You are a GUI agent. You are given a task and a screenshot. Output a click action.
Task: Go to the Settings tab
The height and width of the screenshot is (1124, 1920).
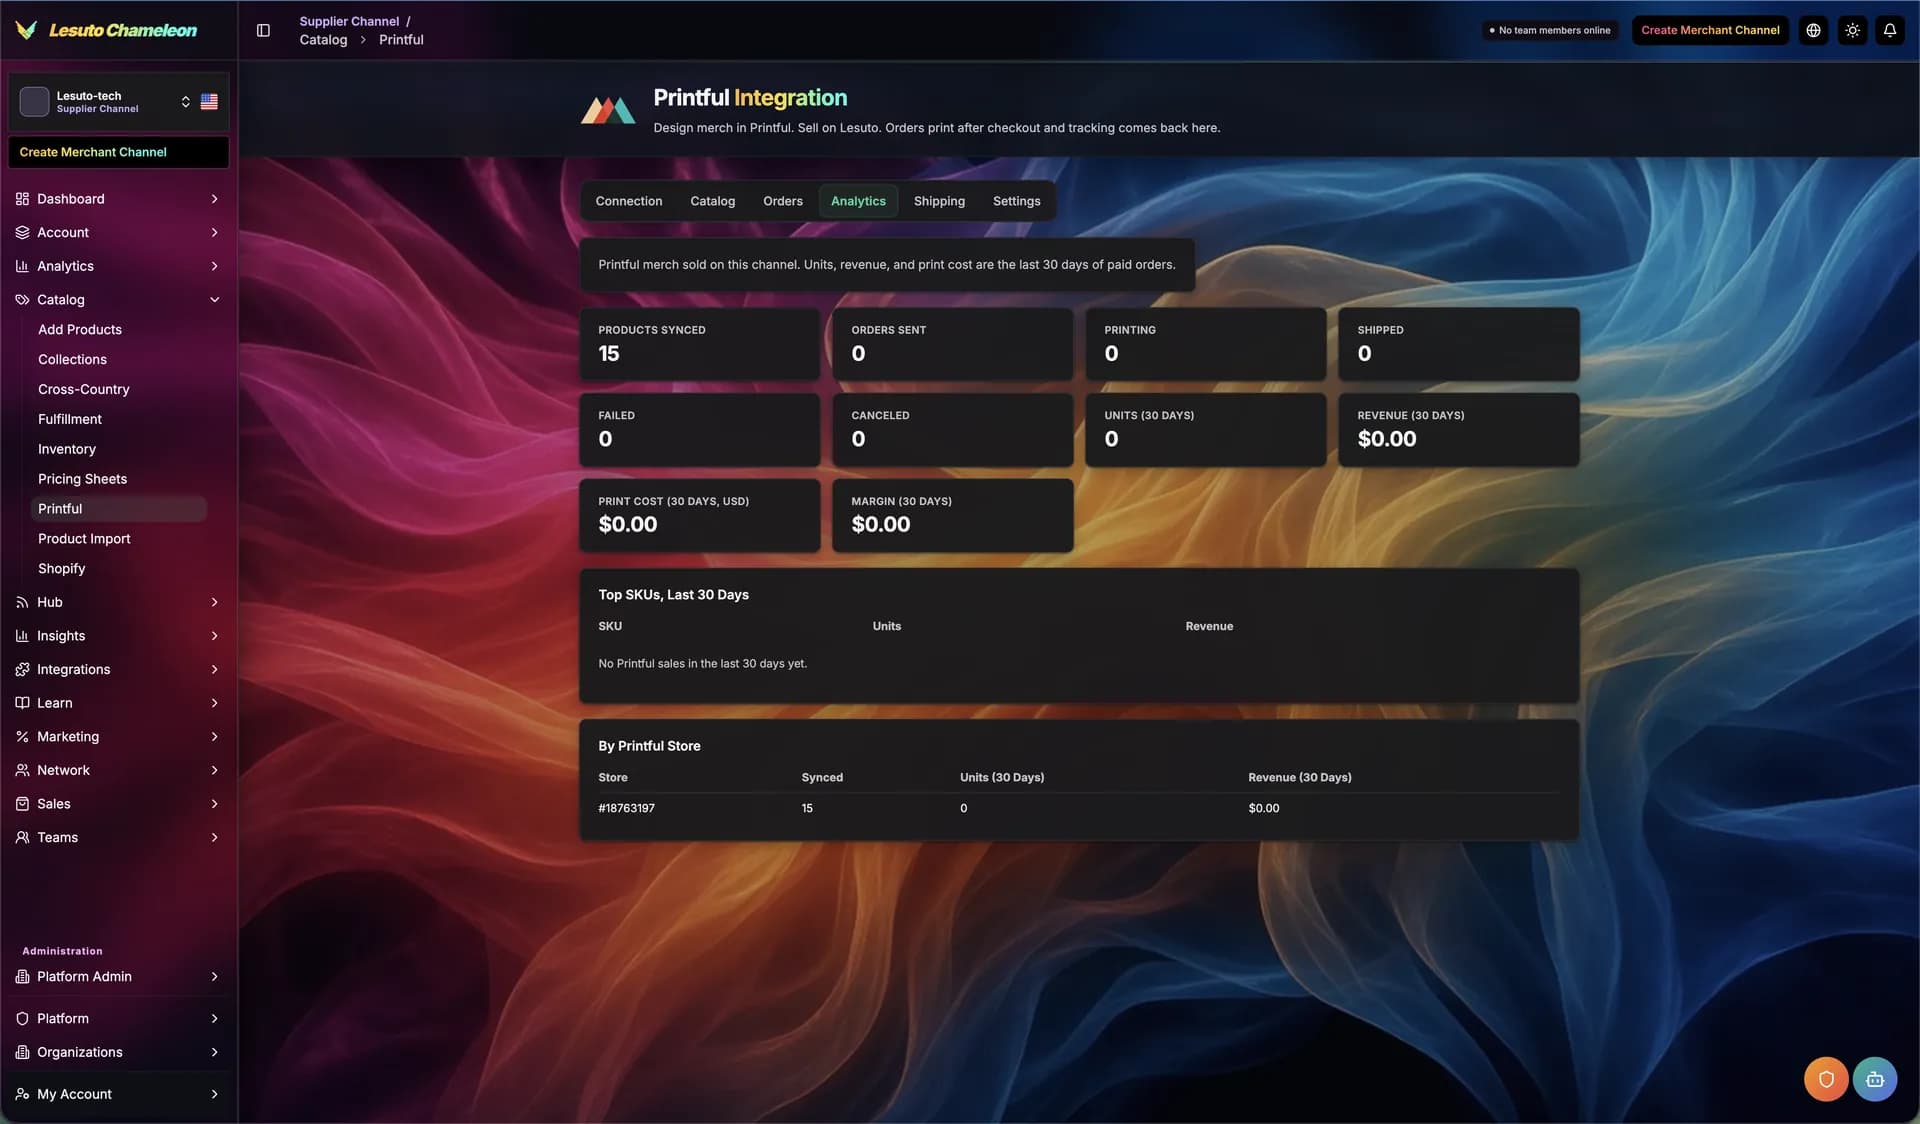coord(1016,201)
